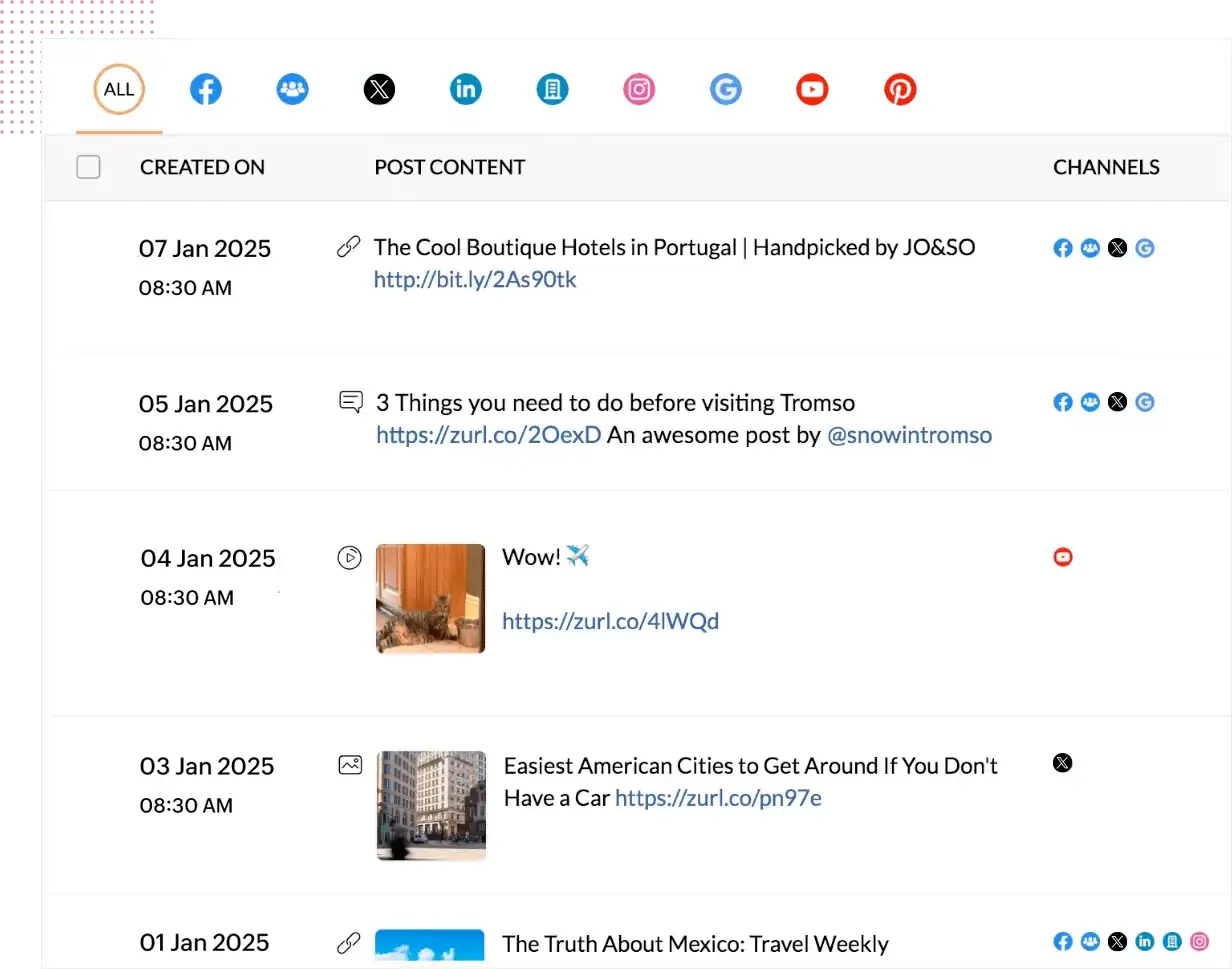Click the @snowintromso mention link
The image size is (1232, 969).
point(910,435)
